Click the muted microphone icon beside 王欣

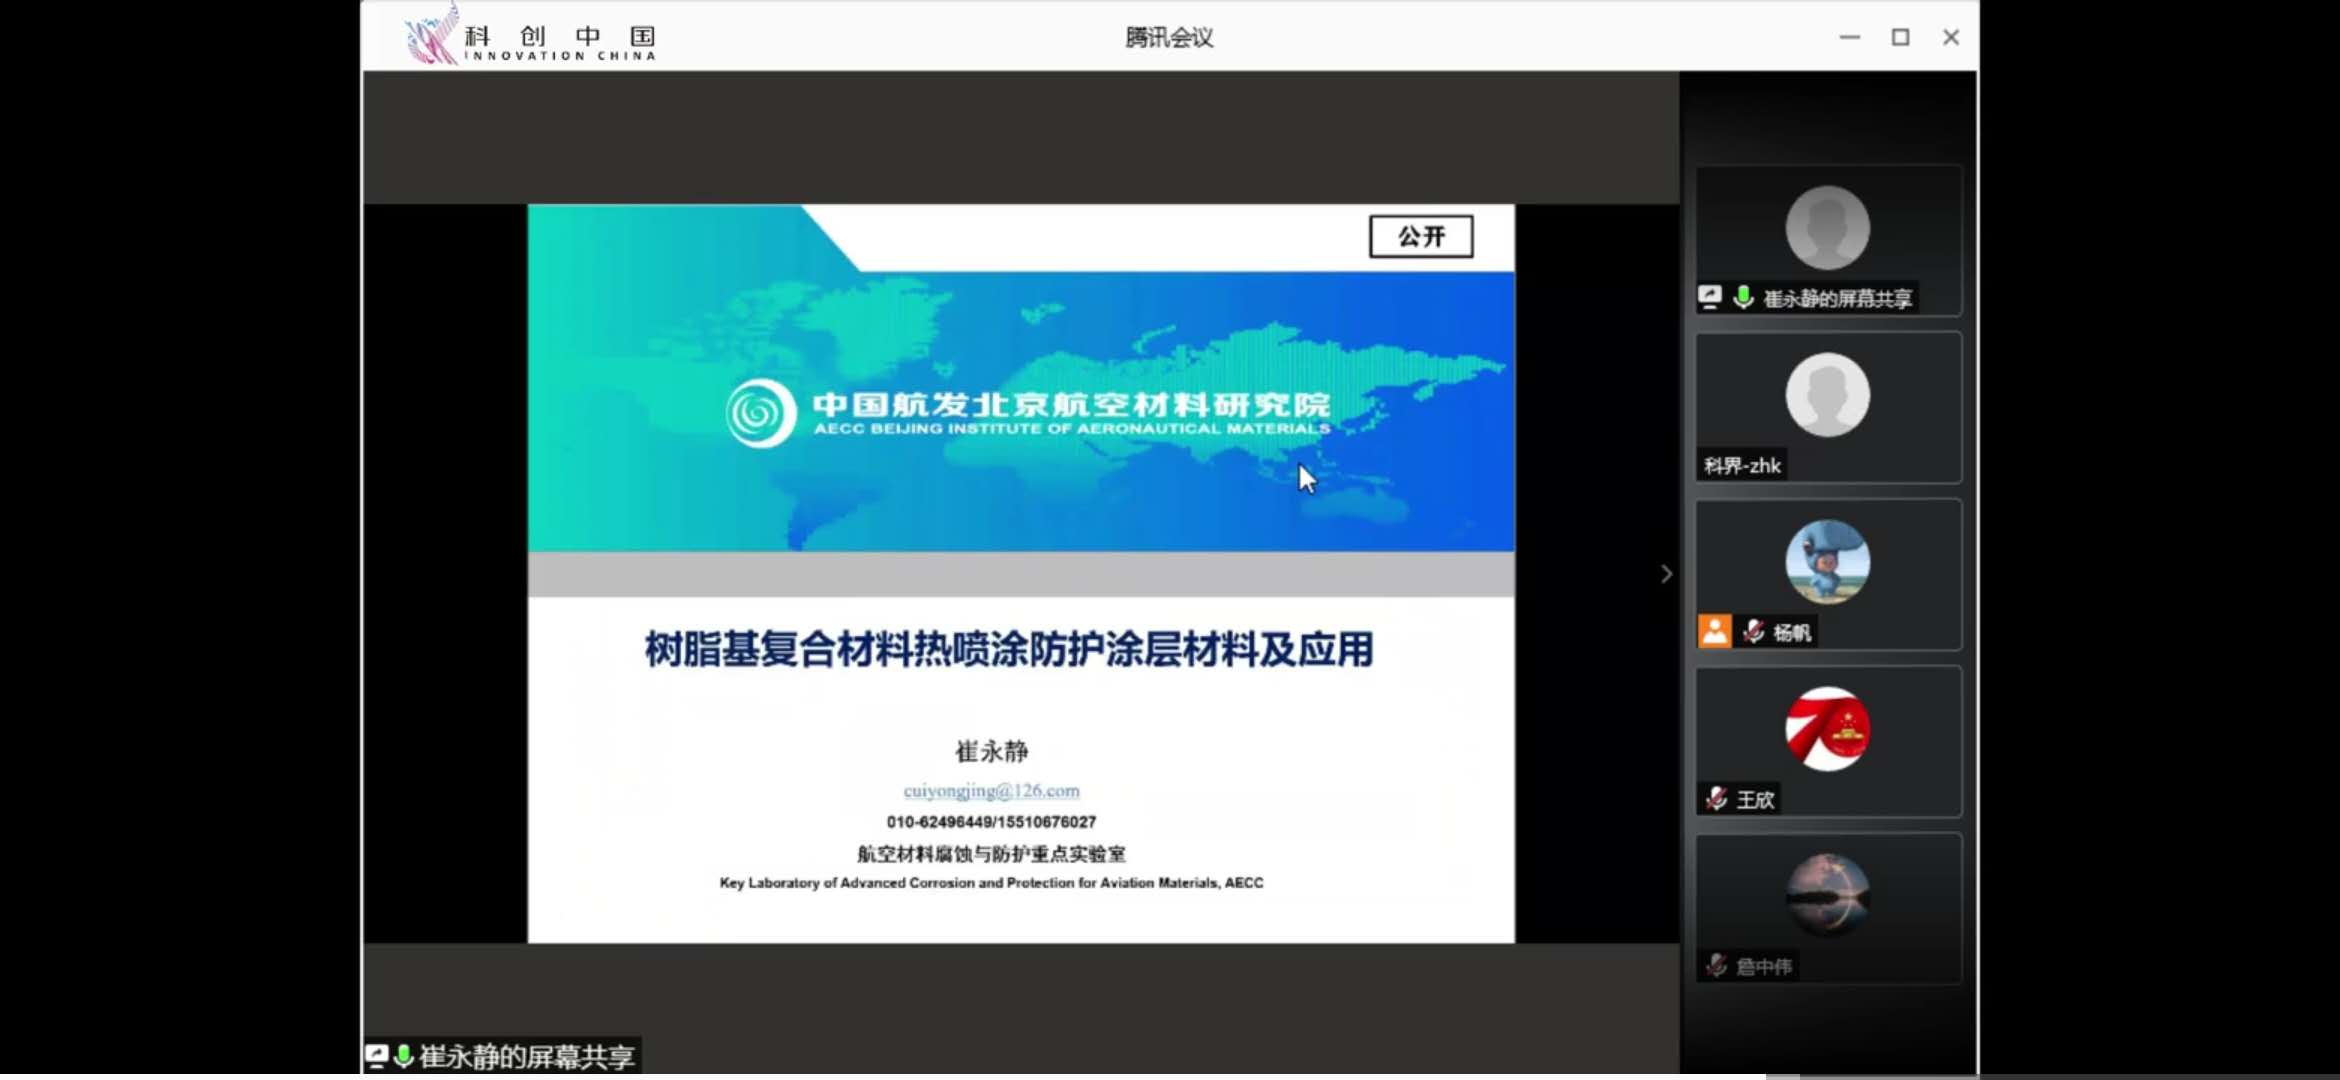pos(1716,798)
